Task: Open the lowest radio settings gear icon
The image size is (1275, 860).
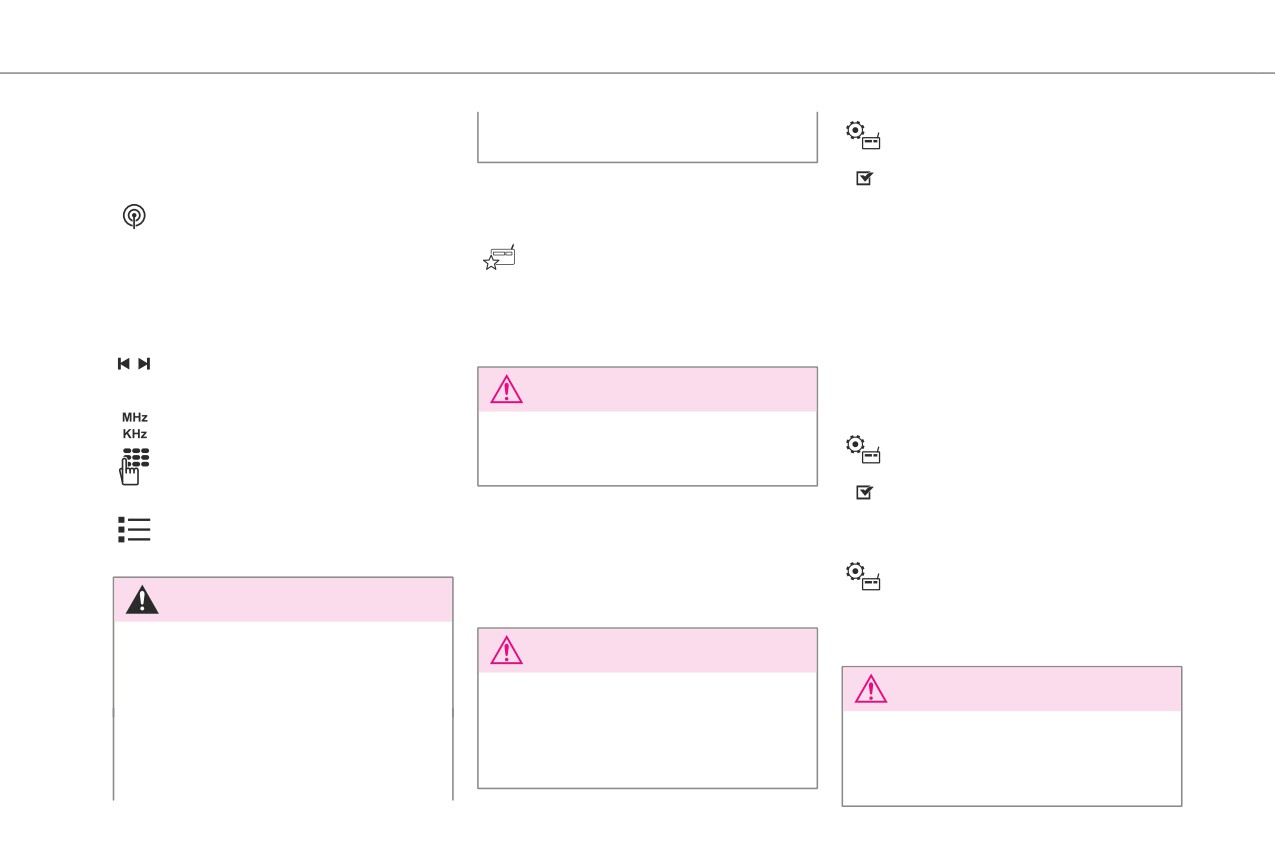Action: click(864, 576)
